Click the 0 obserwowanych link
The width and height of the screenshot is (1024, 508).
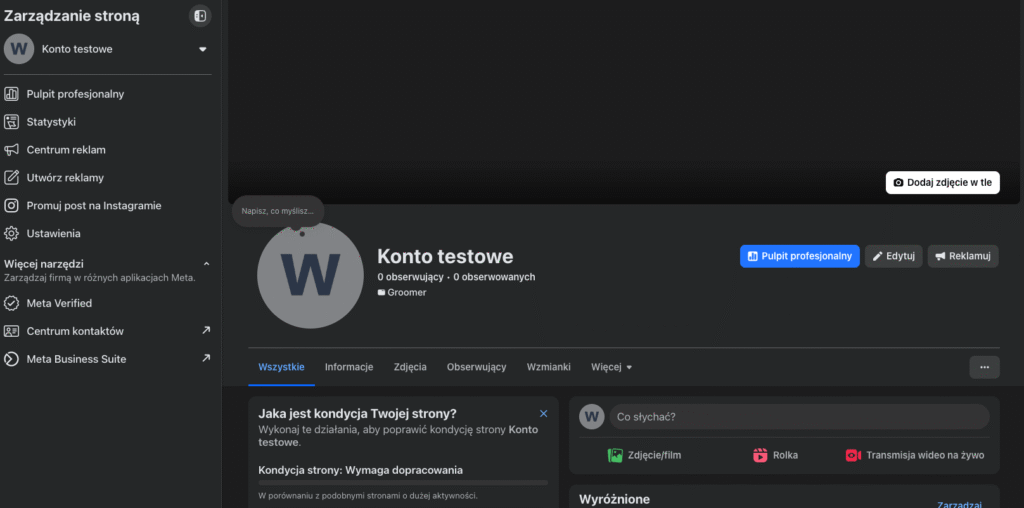pyautogui.click(x=494, y=277)
